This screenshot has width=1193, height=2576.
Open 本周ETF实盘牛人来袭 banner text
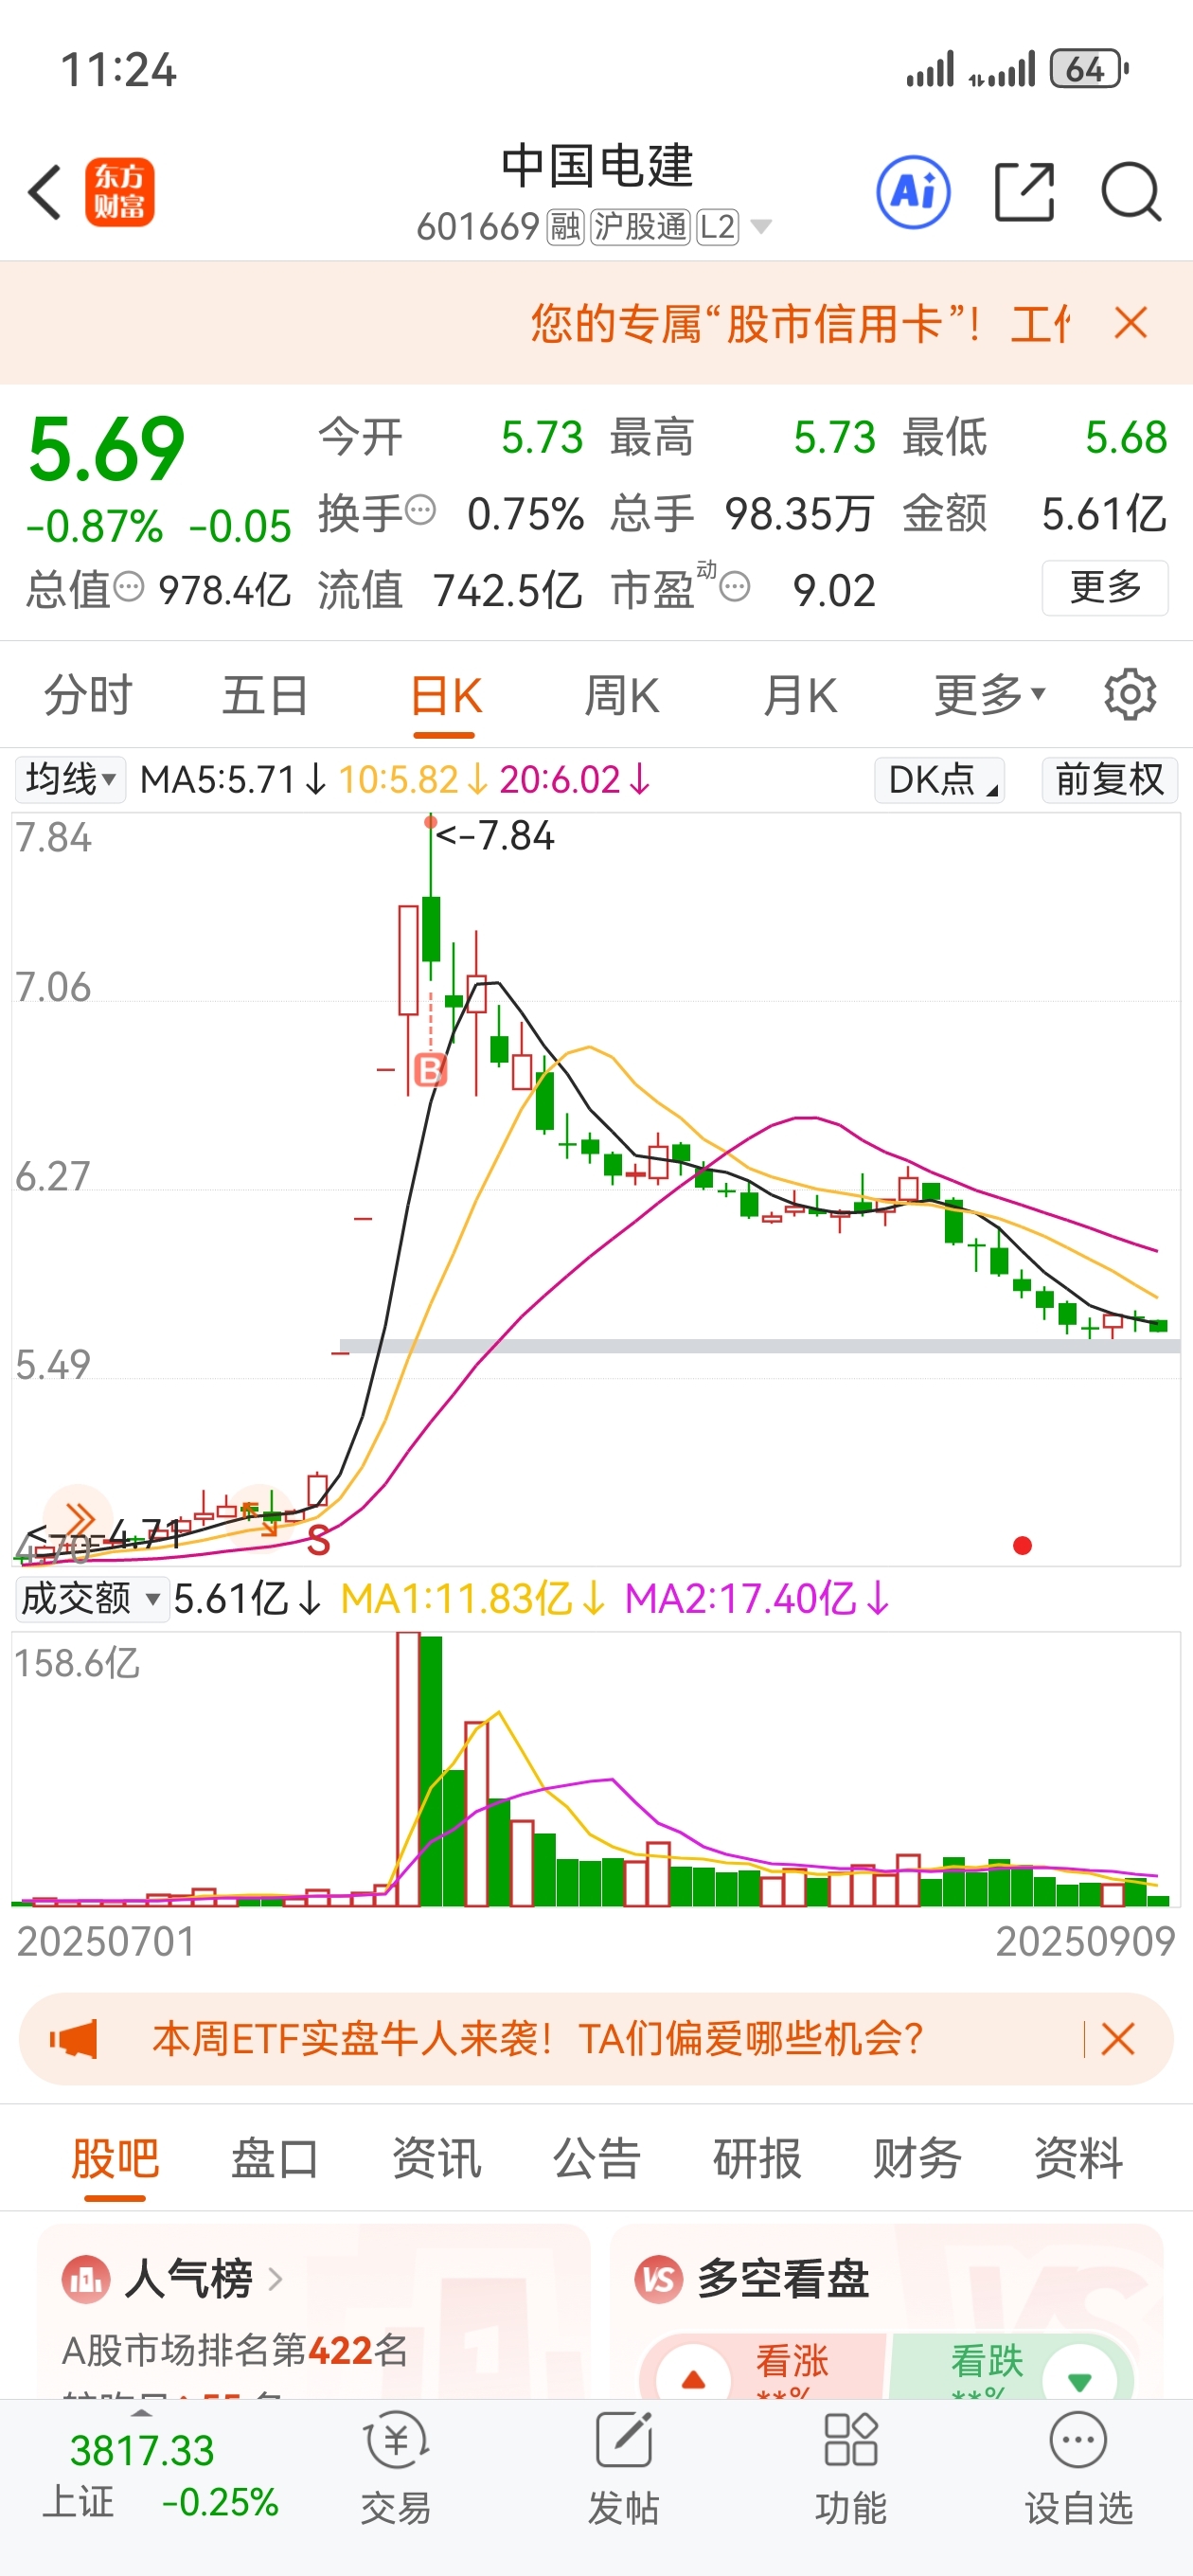[x=537, y=2038]
